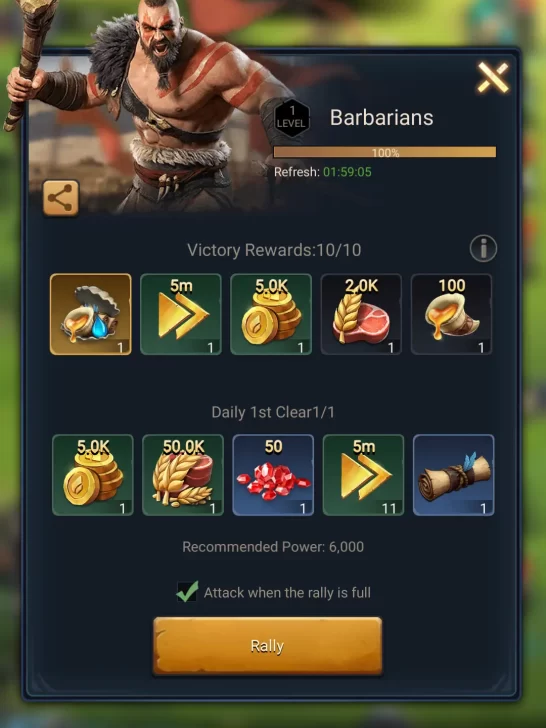Tap the level 1 hexagon badge
Image resolution: width=546 pixels, height=728 pixels.
tap(292, 117)
